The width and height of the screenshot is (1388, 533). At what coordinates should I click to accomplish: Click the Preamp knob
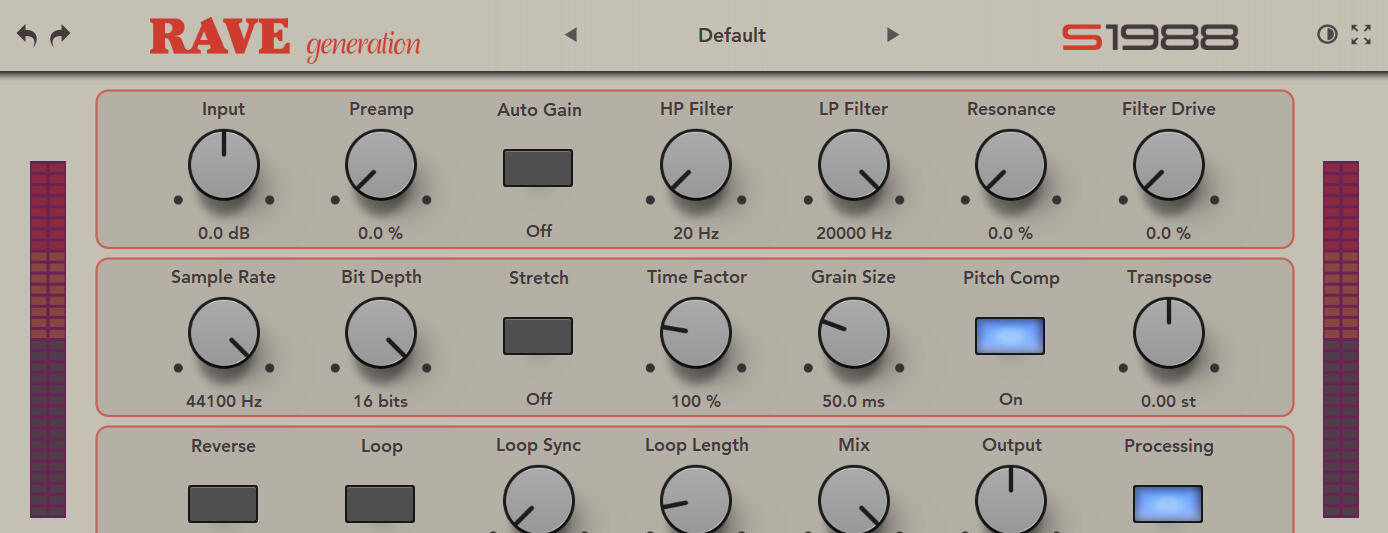click(381, 165)
